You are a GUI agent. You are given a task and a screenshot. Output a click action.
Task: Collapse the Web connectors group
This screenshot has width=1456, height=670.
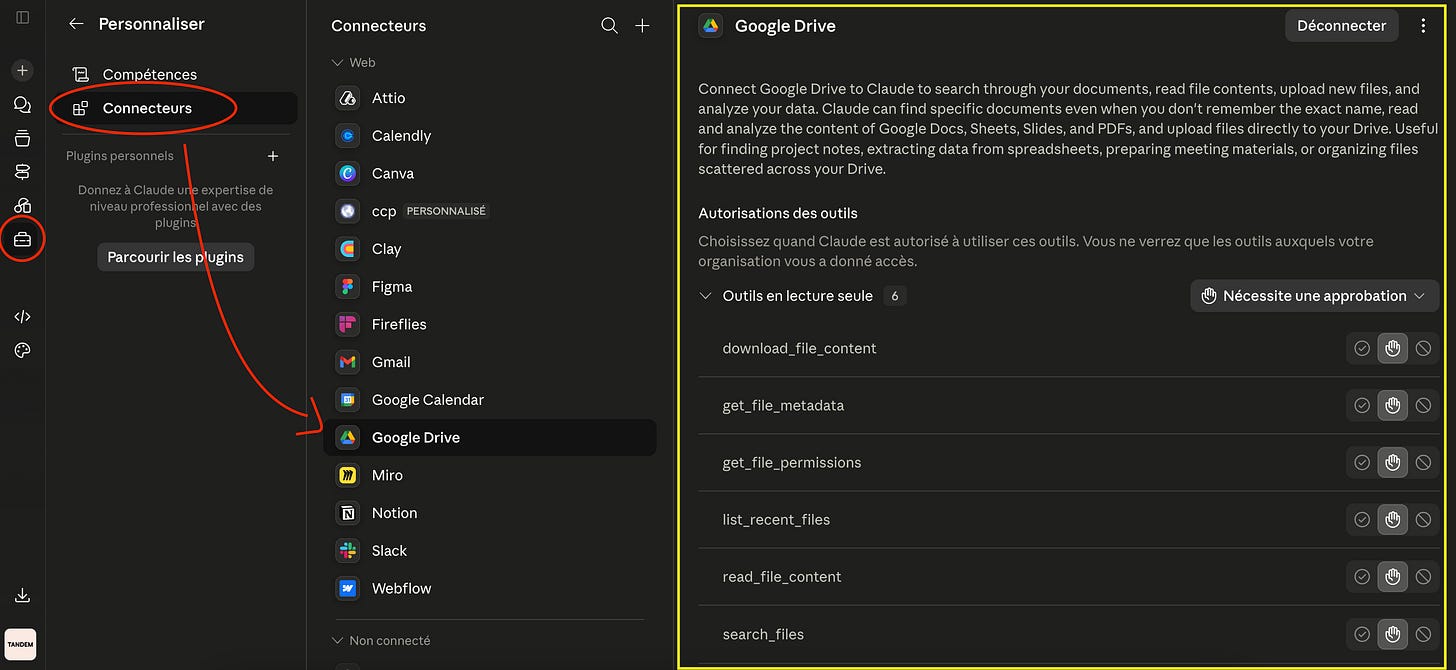click(337, 63)
